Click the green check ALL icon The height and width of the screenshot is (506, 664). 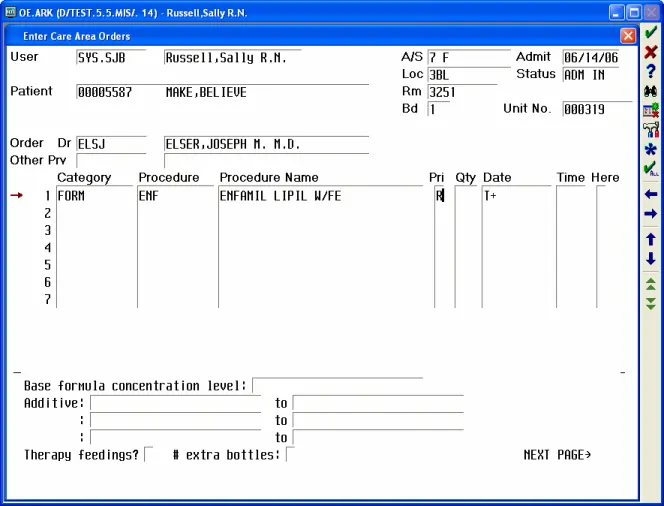(651, 169)
